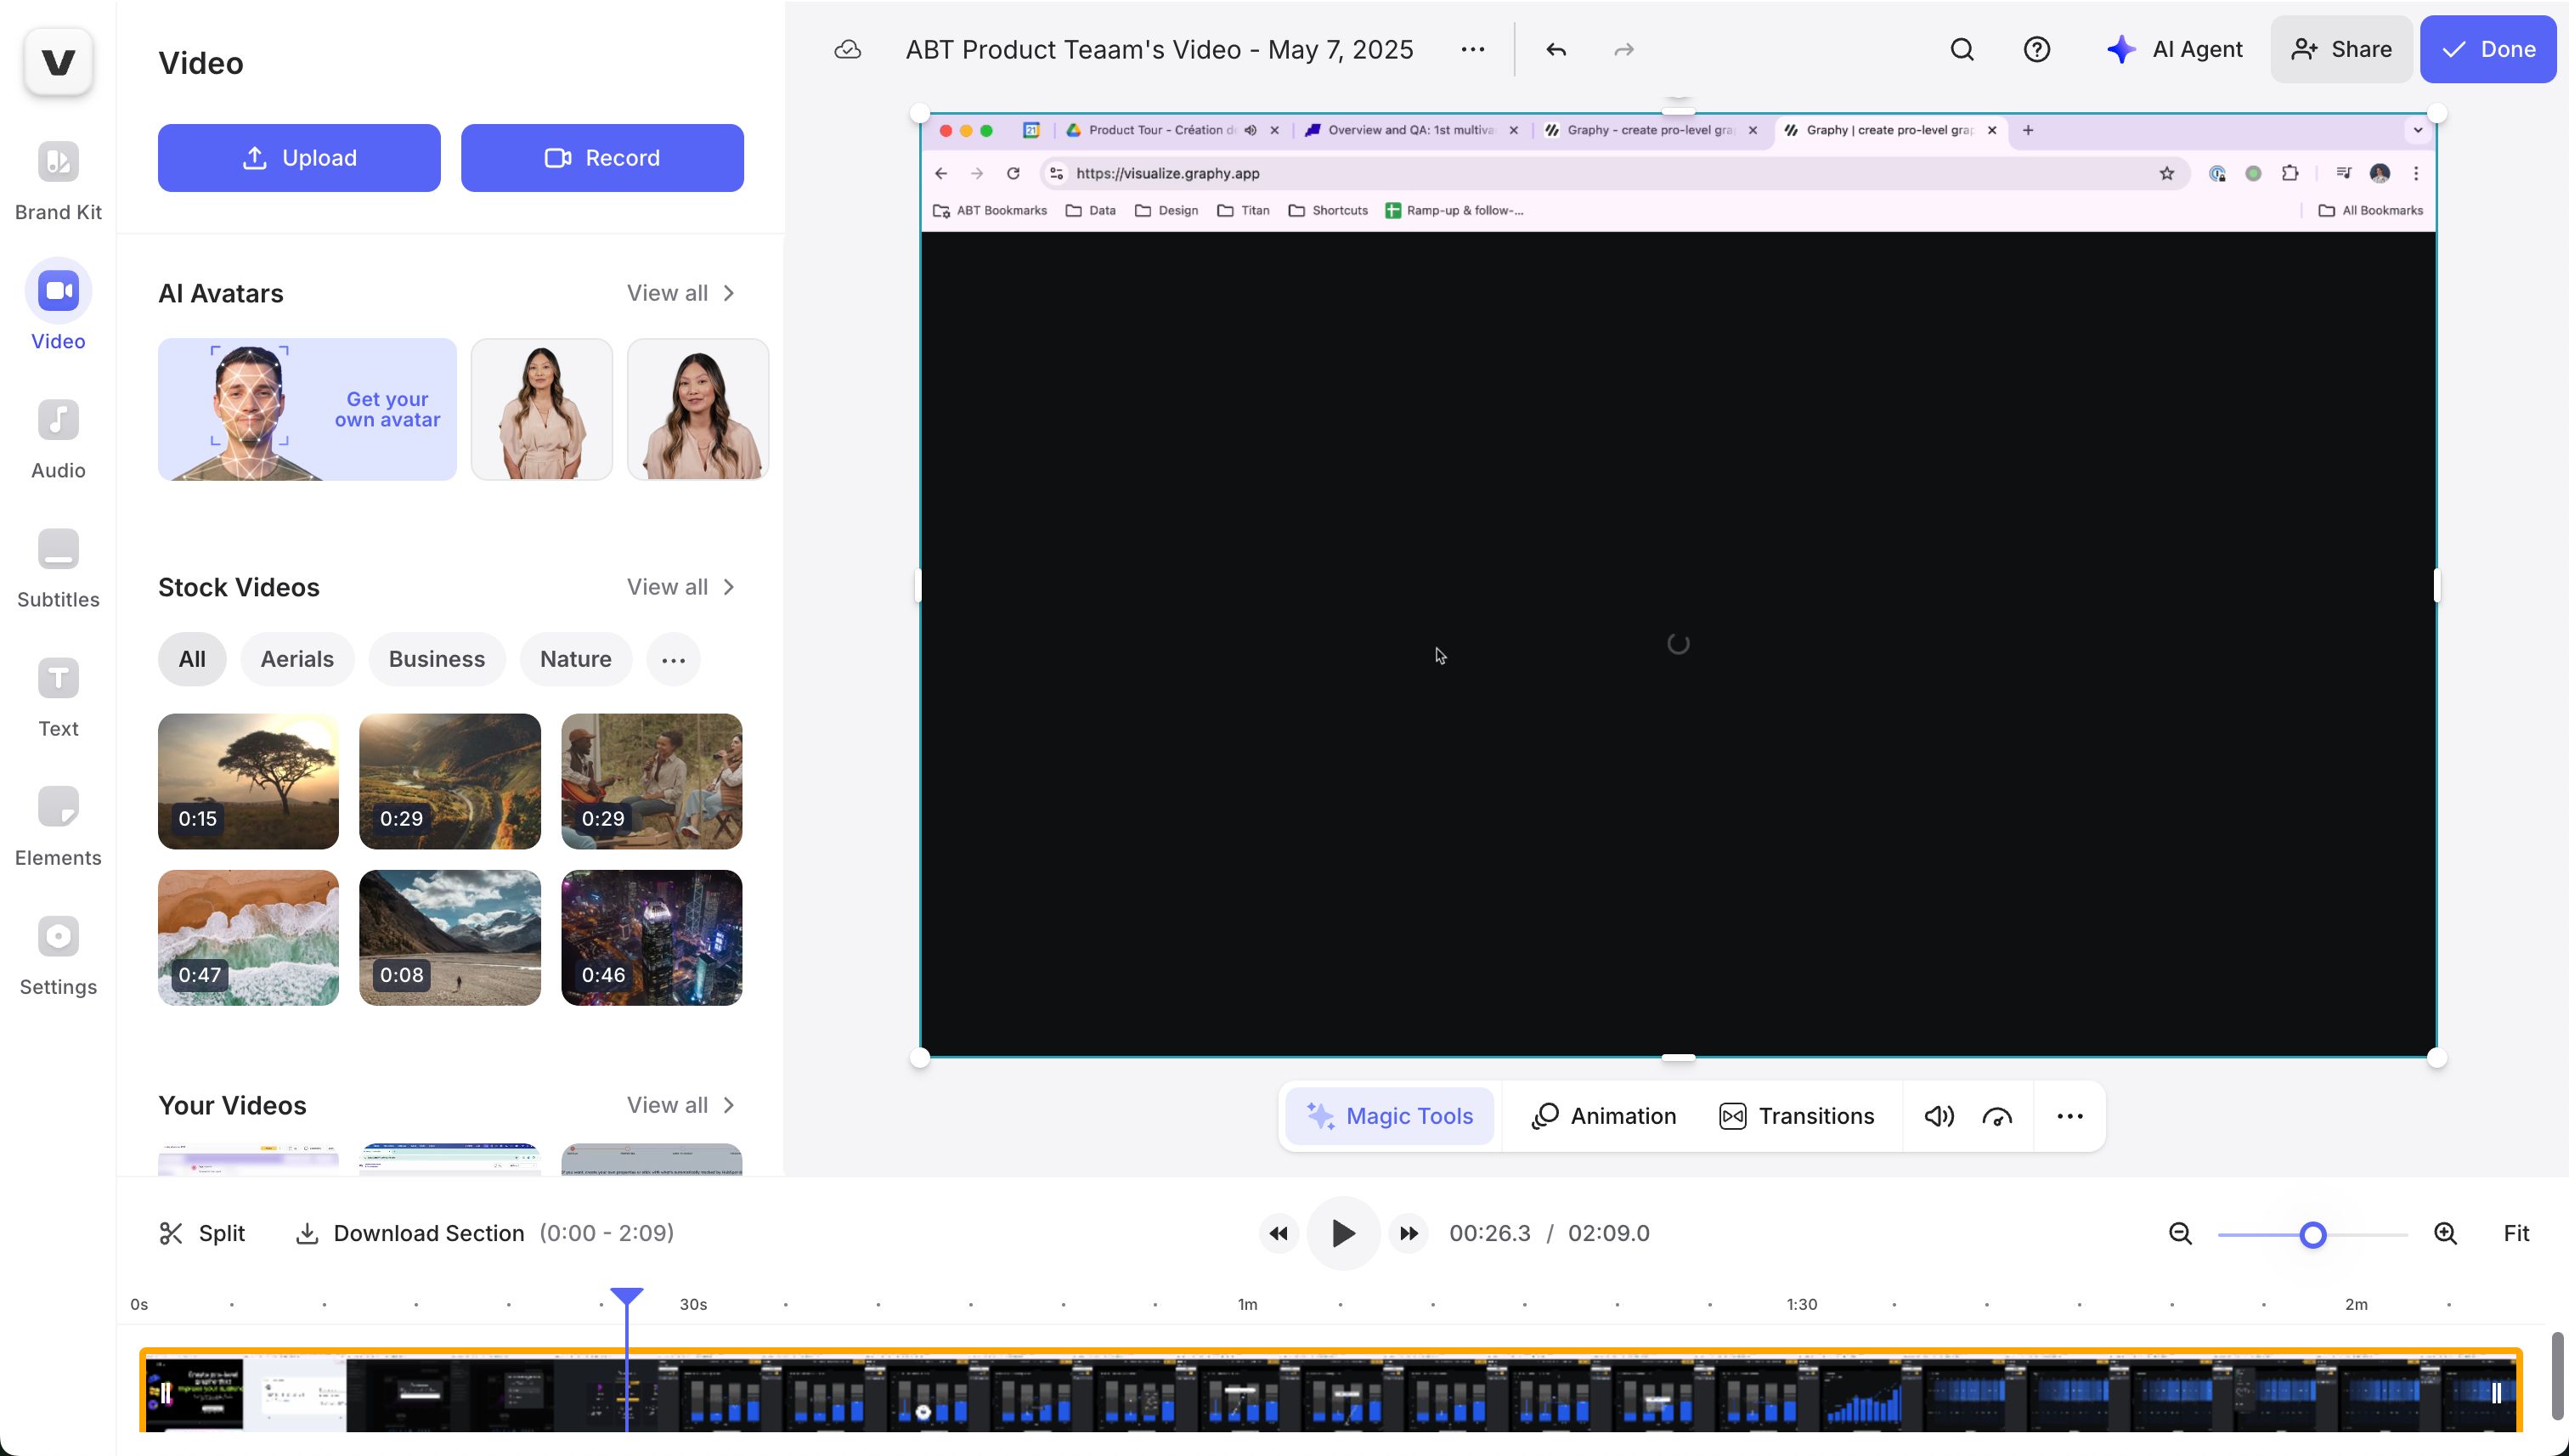Image resolution: width=2569 pixels, height=1456 pixels.
Task: Add the 0:29 winding valley road stock video
Action: click(x=450, y=781)
